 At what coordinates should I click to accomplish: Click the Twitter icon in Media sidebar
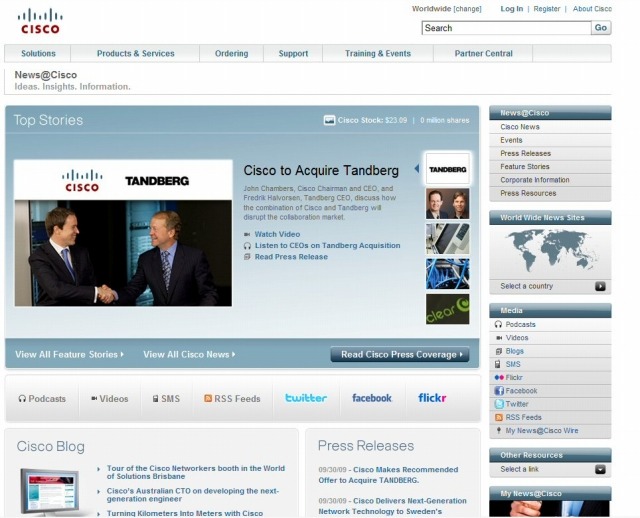[499, 404]
